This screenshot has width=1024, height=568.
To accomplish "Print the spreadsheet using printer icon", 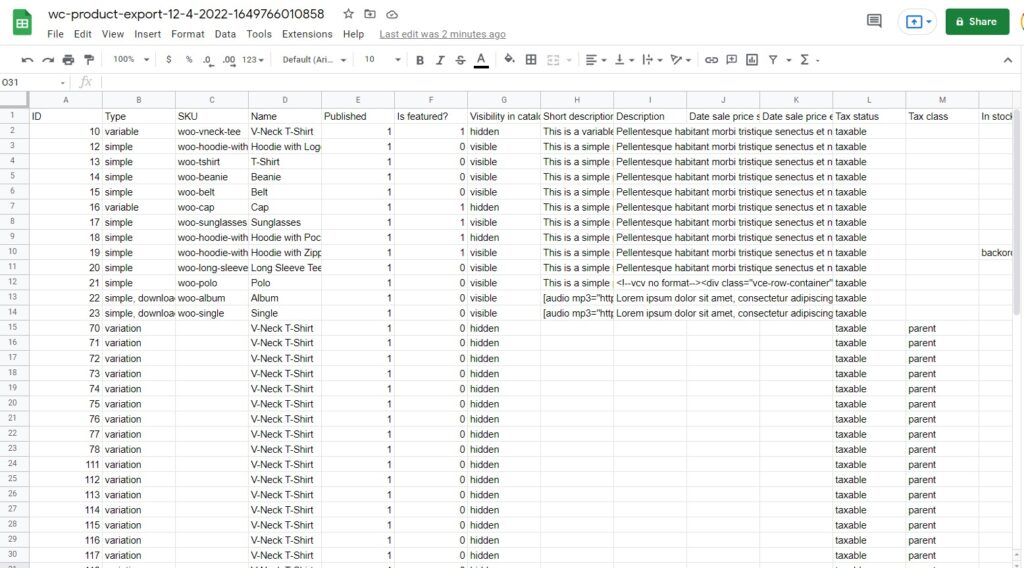I will 69,60.
